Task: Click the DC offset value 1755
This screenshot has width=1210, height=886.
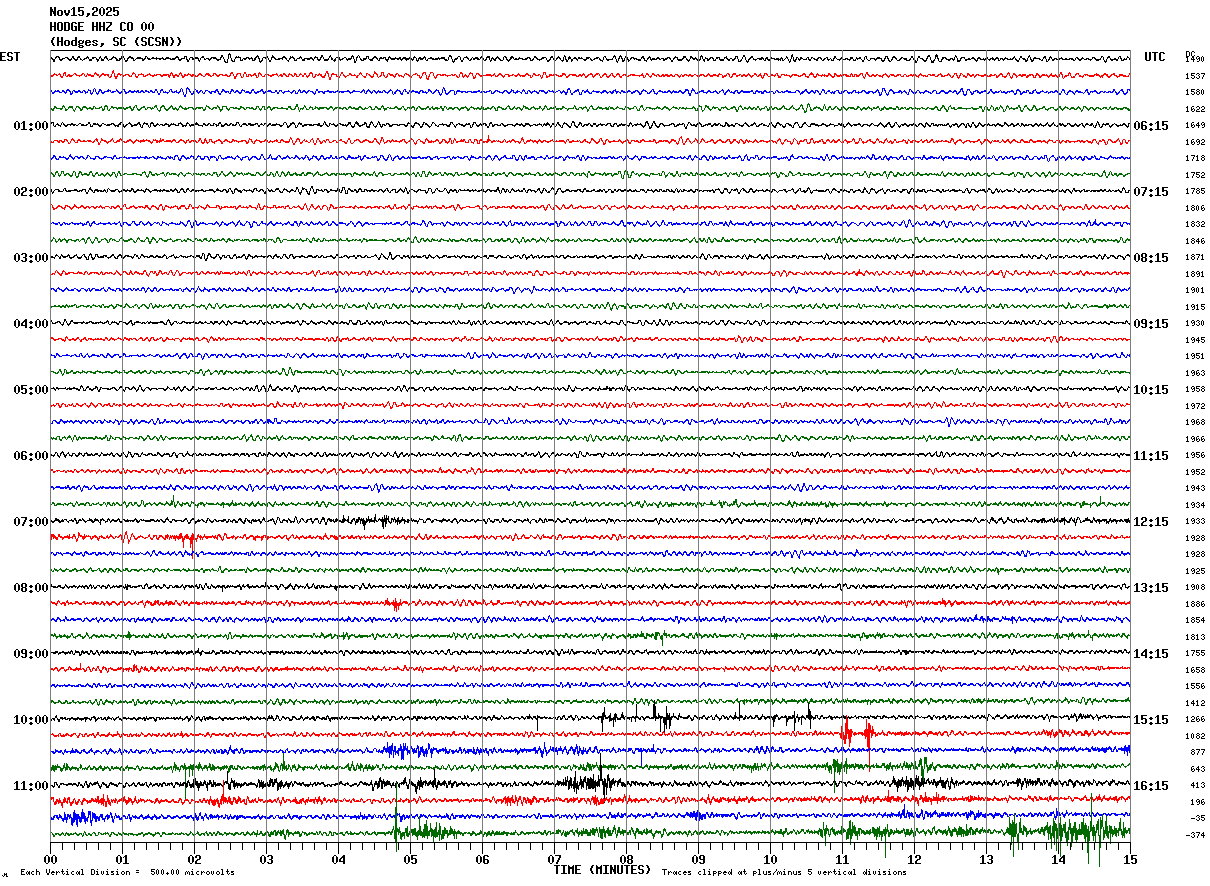Action: pyautogui.click(x=1195, y=654)
